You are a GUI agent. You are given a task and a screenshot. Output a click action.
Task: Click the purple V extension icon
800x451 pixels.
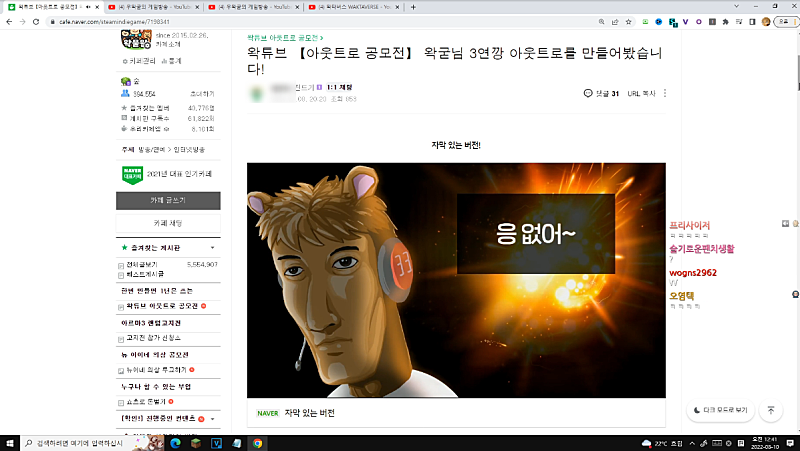tap(685, 22)
